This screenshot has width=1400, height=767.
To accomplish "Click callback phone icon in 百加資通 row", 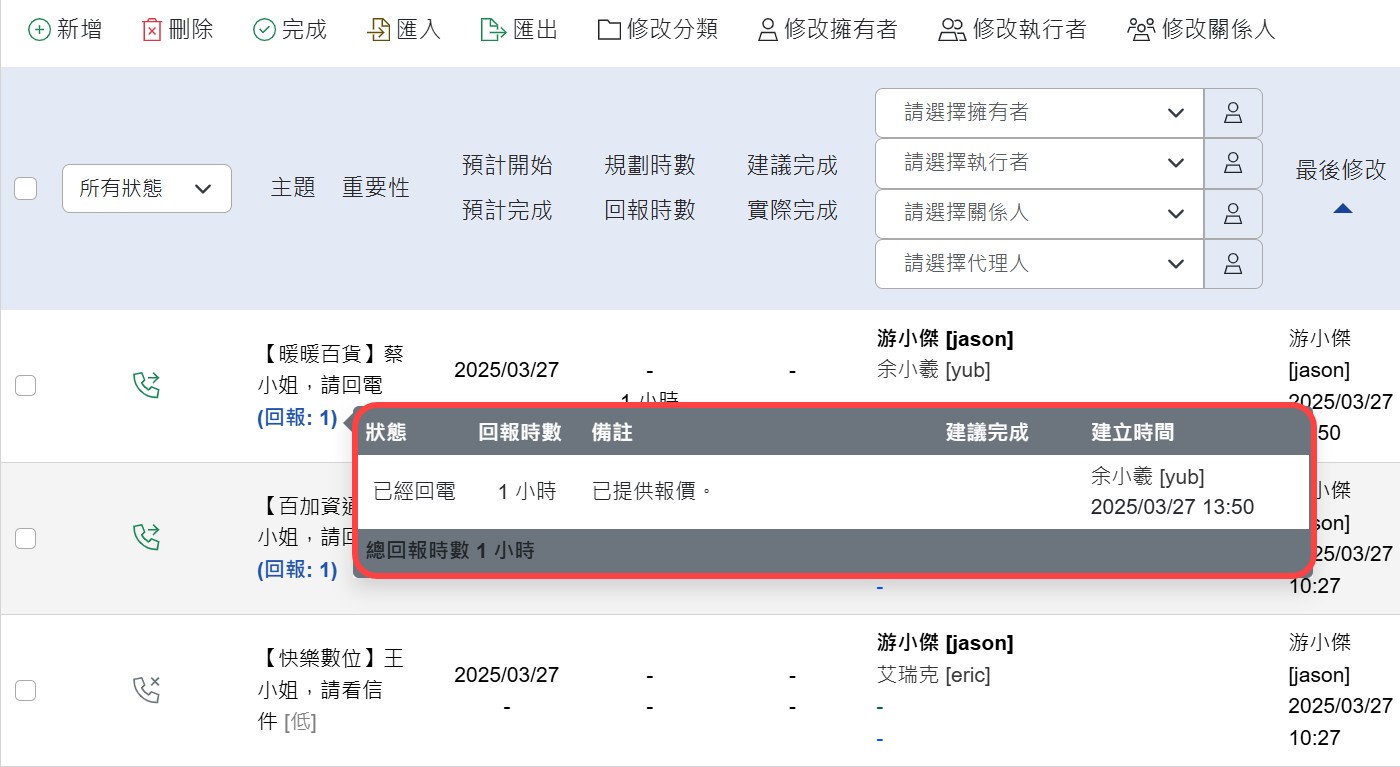I will [147, 538].
